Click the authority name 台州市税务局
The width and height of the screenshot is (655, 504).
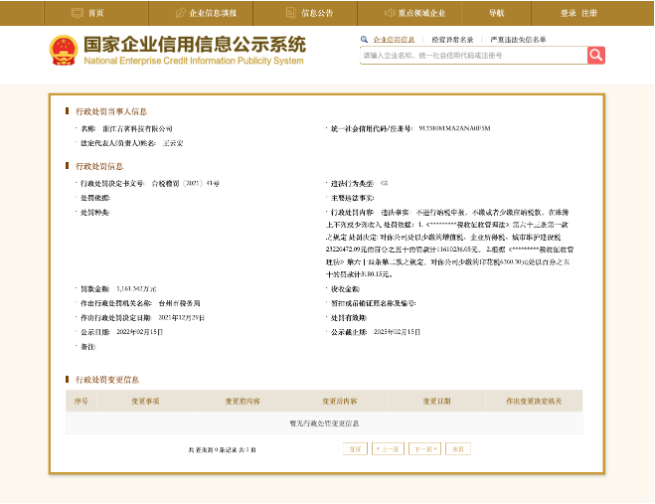click(179, 303)
